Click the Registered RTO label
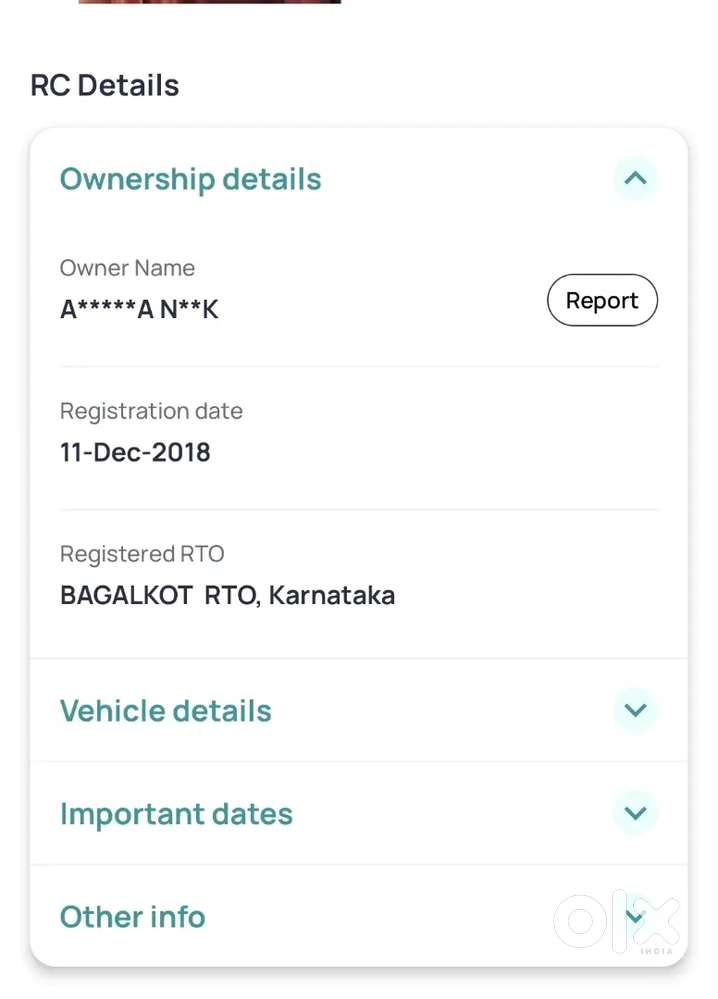718x999 pixels. tap(142, 554)
